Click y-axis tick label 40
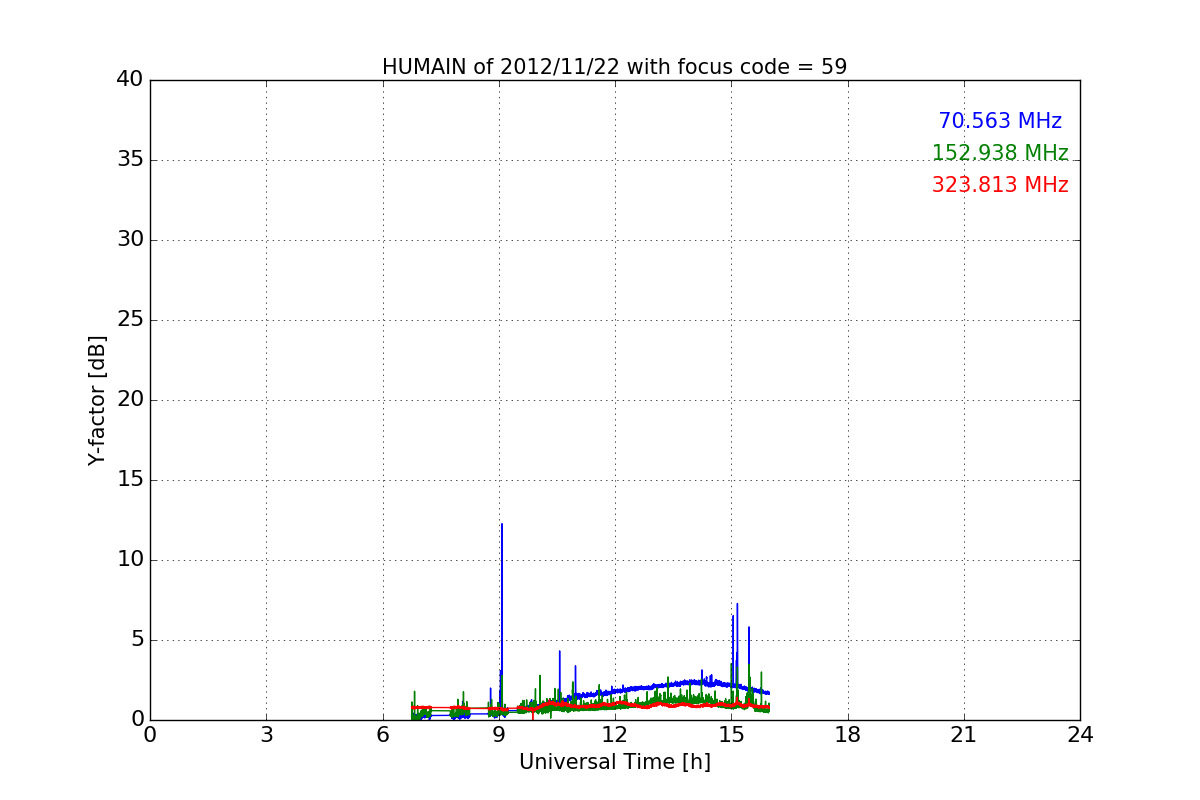The width and height of the screenshot is (1200, 800). tap(130, 80)
